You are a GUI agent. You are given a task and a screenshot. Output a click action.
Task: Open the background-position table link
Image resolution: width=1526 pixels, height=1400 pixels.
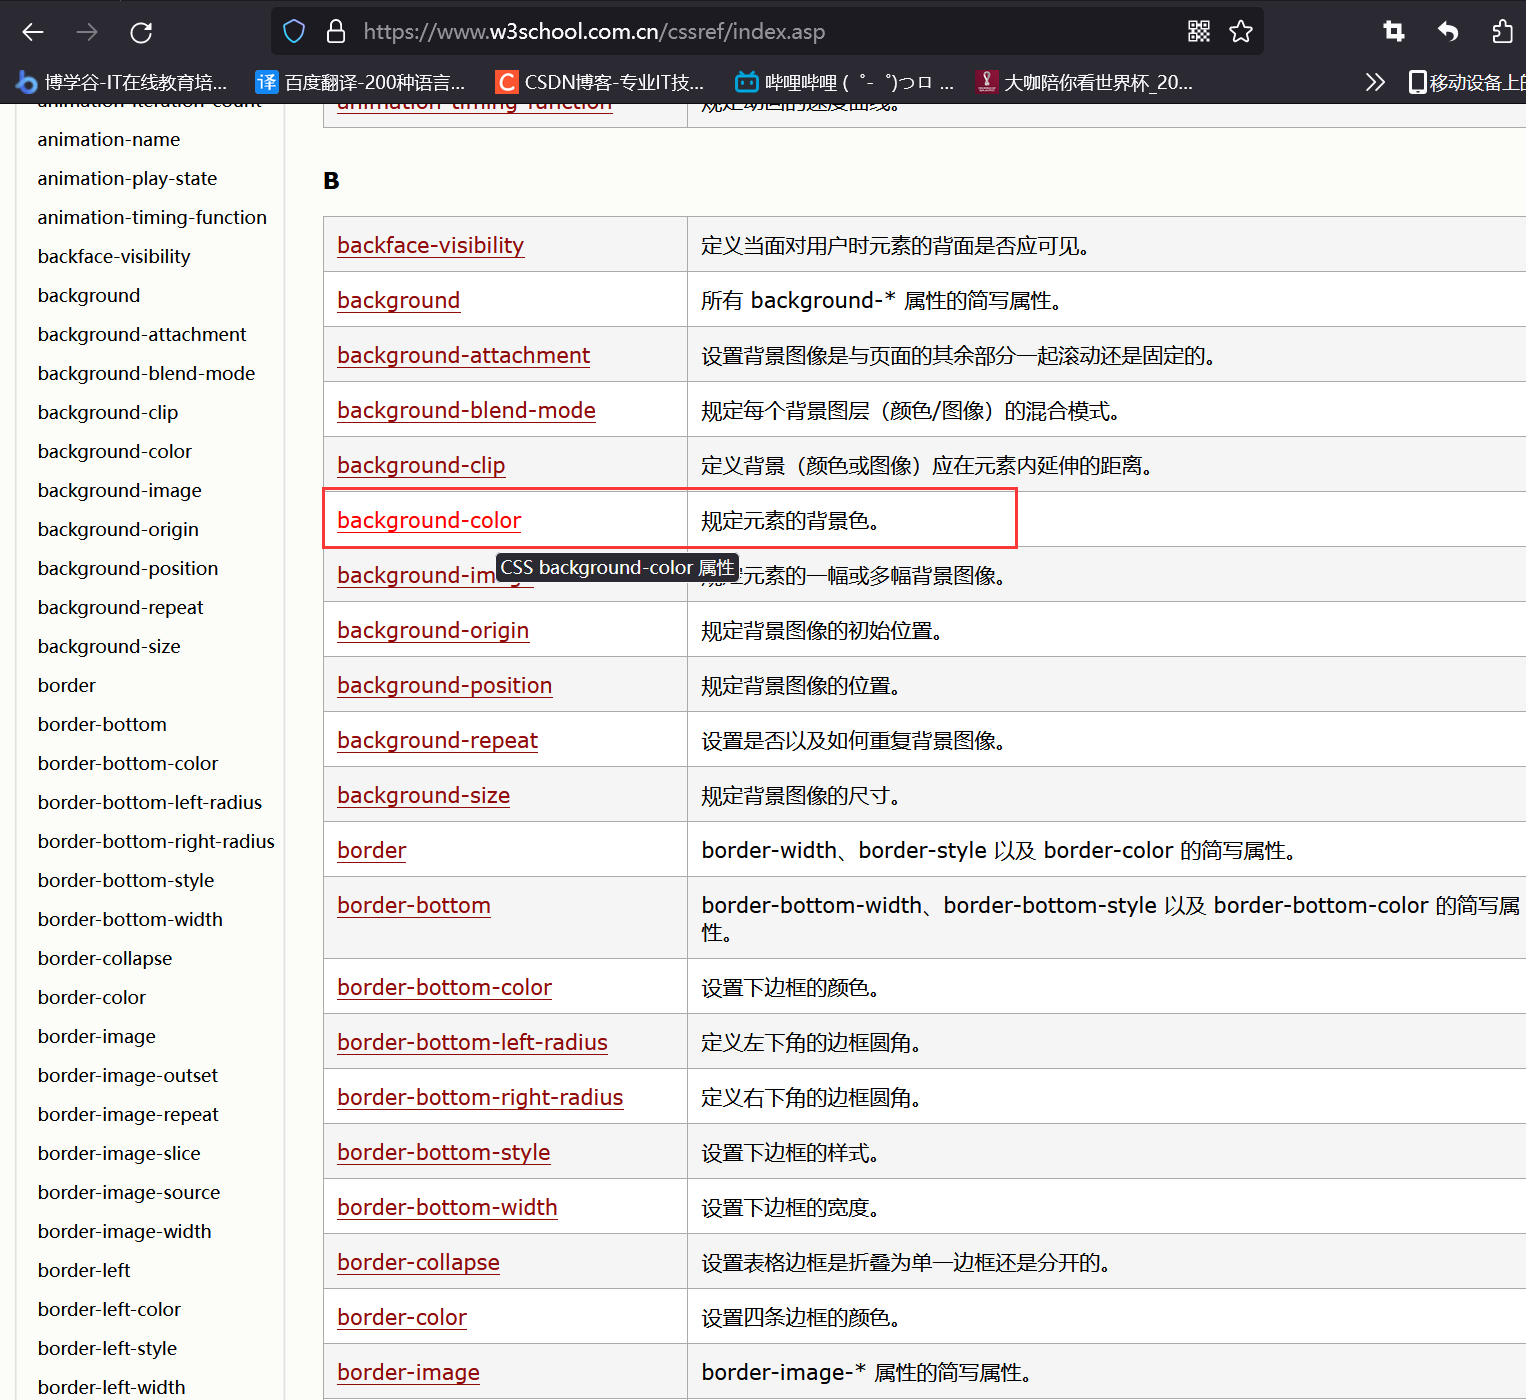click(444, 685)
